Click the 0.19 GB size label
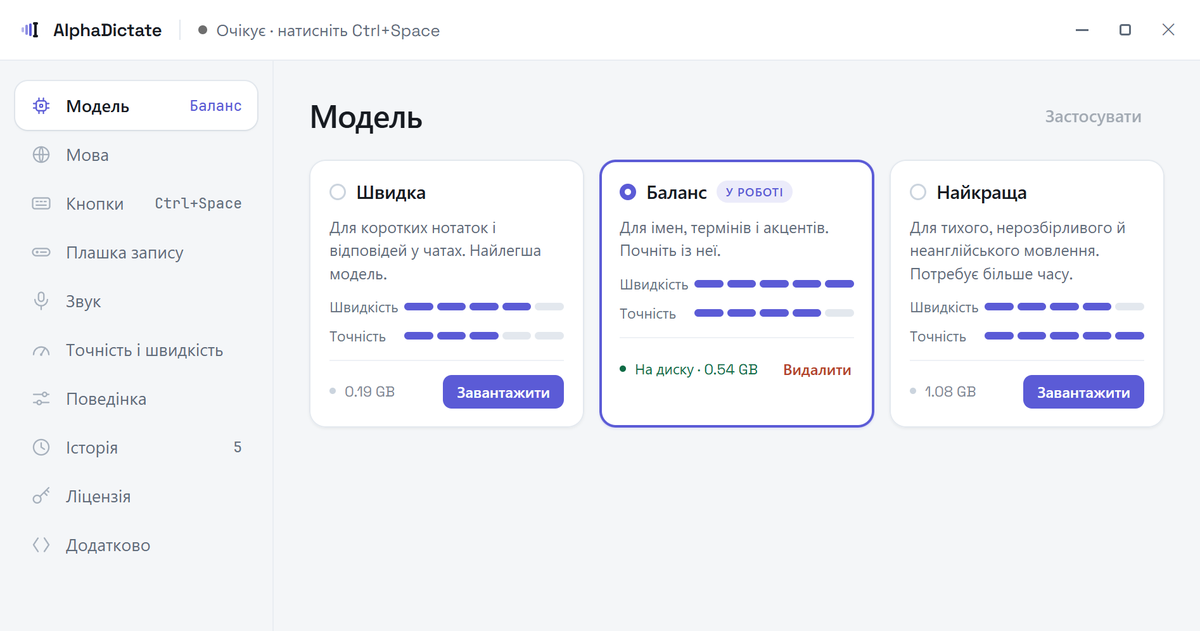Viewport: 1200px width, 631px height. click(x=370, y=392)
